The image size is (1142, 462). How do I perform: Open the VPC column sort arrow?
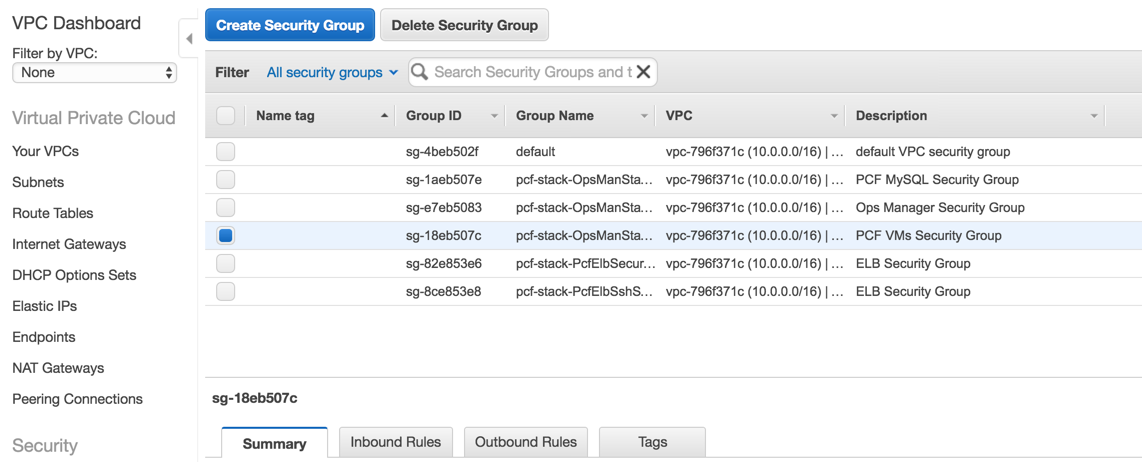pos(834,116)
